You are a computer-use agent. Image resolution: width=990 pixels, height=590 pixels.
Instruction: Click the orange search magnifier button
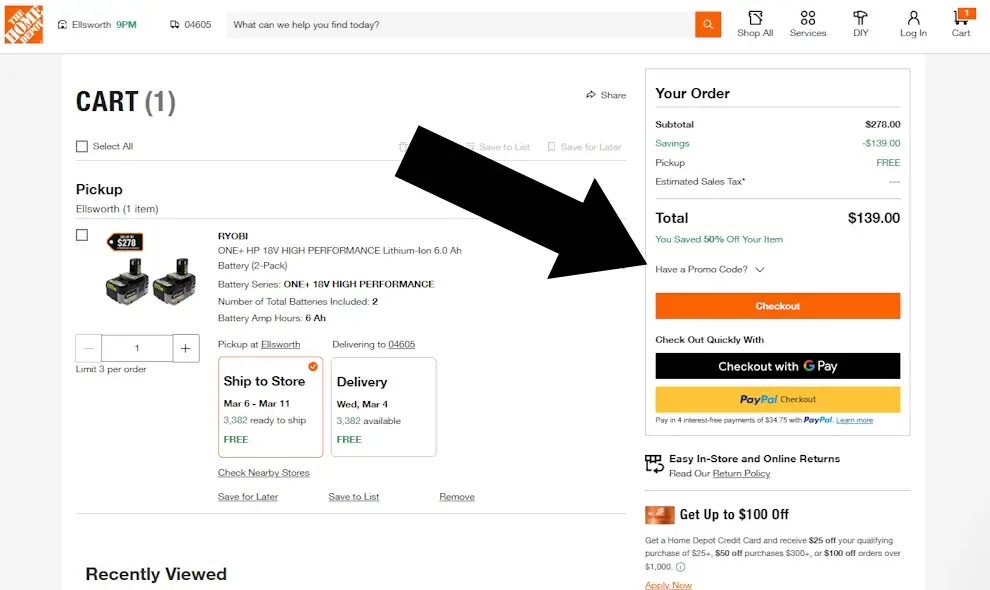(708, 25)
